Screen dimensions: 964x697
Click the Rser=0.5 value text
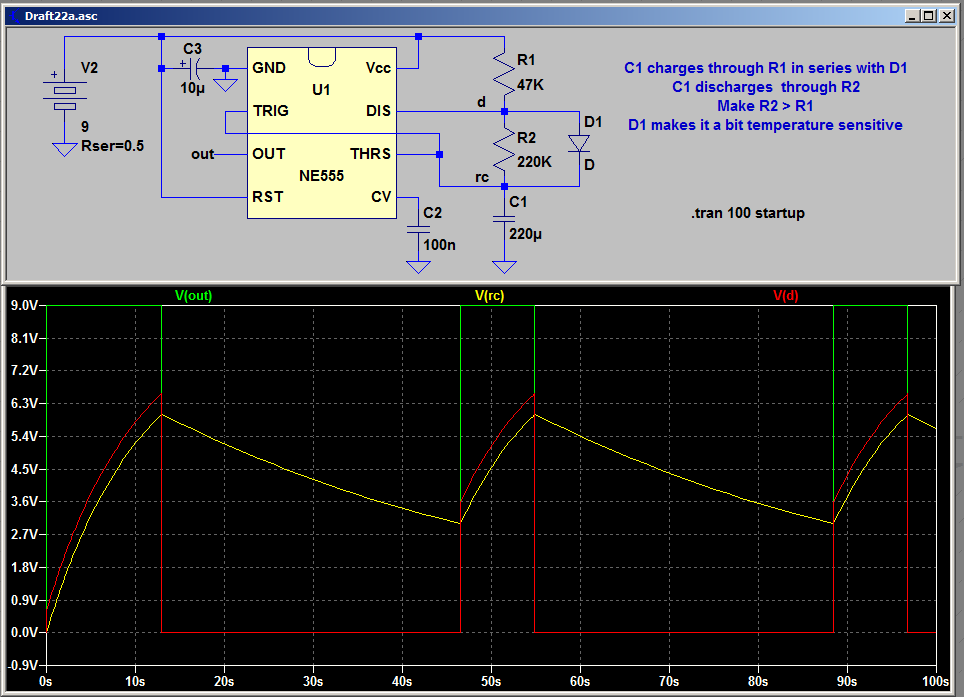click(x=113, y=146)
